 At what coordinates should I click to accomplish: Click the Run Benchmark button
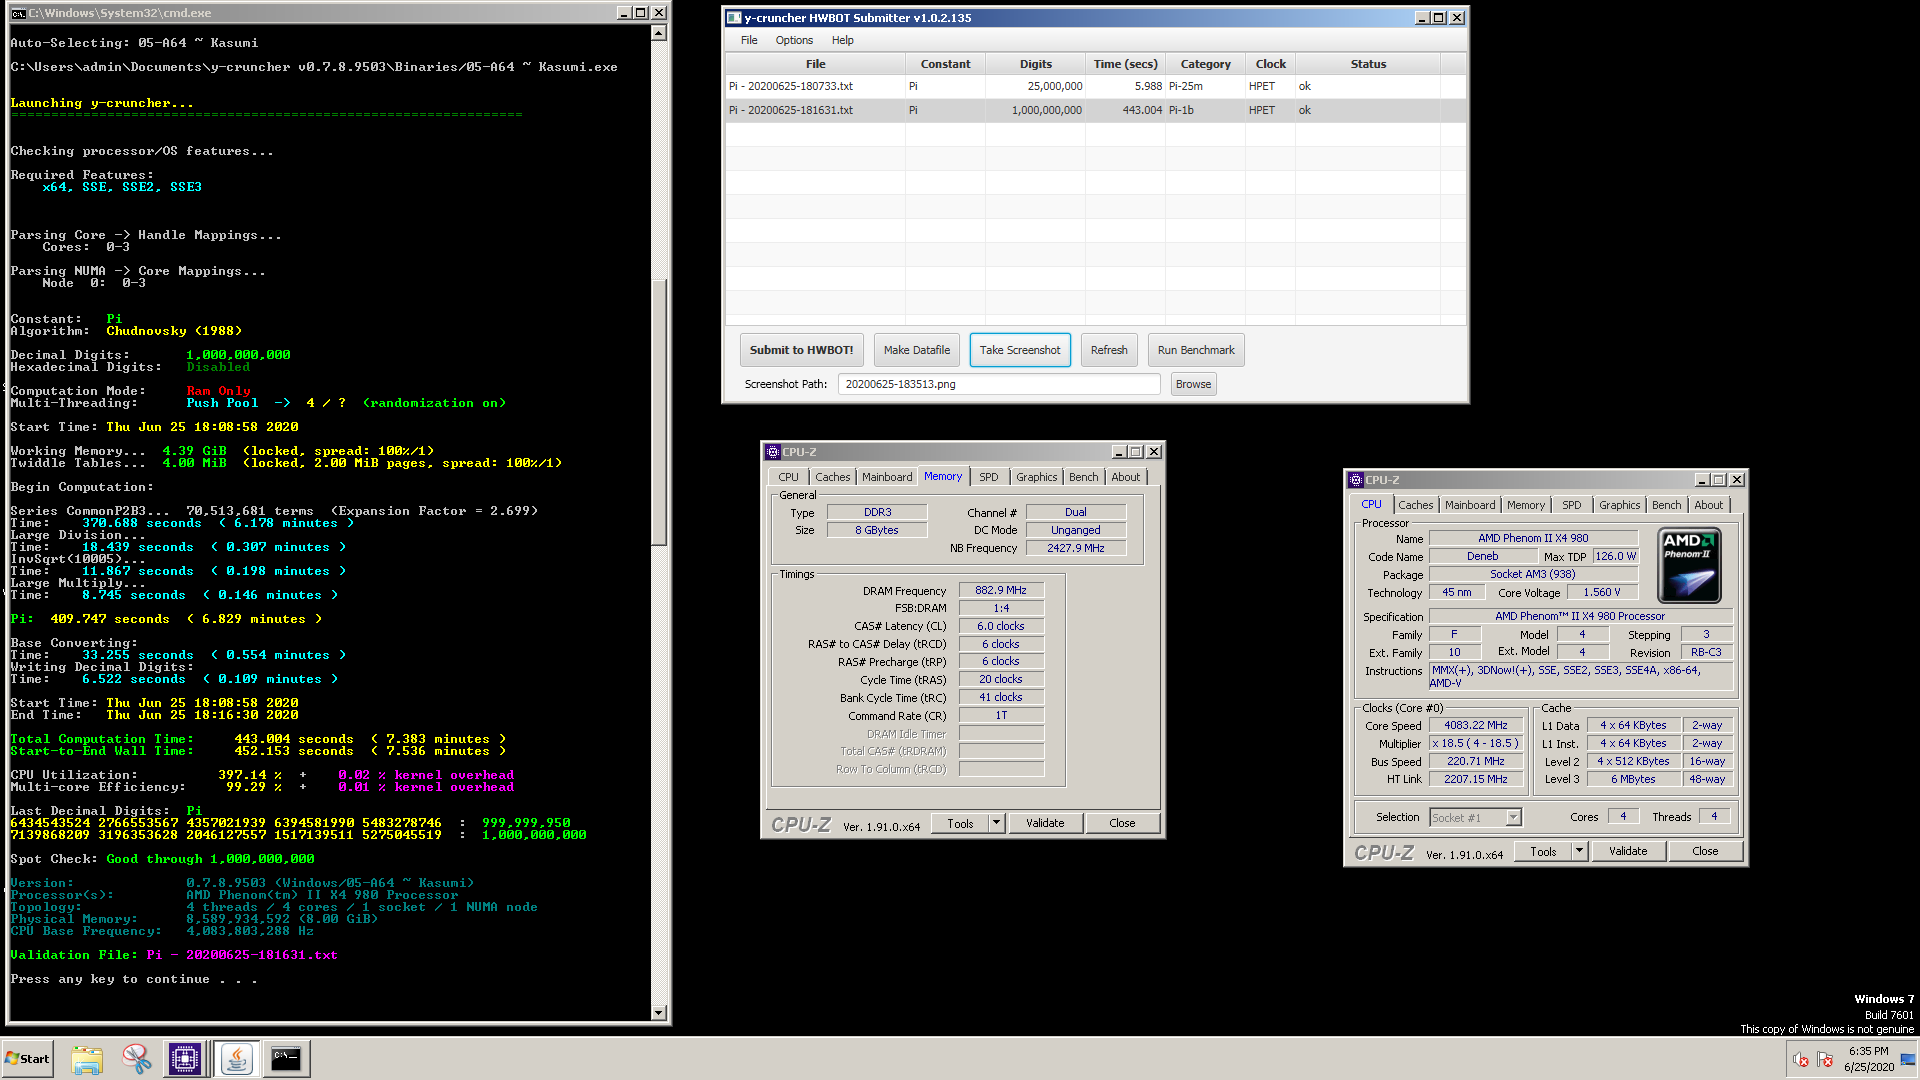1196,350
